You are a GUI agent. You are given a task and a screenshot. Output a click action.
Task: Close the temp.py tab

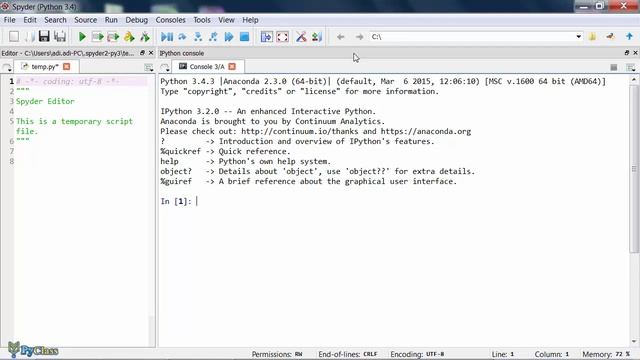pyautogui.click(x=67, y=66)
